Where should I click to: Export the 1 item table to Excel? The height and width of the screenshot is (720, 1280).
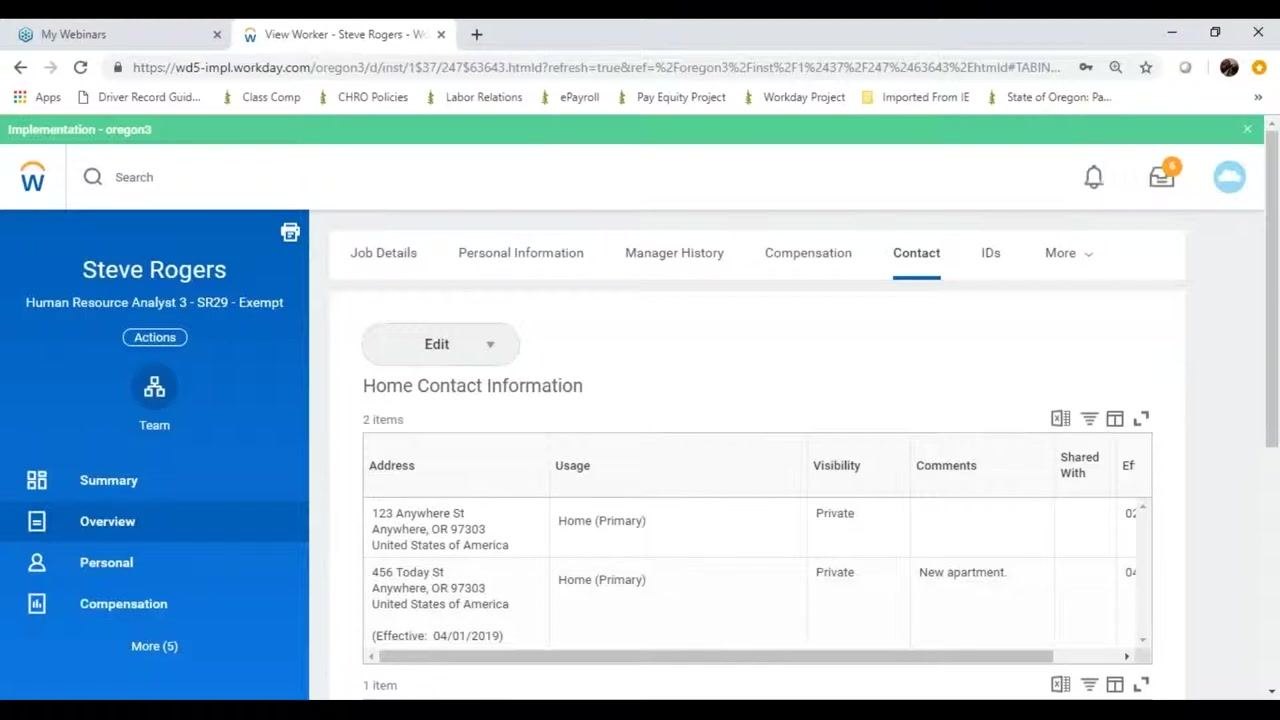tap(1060, 685)
